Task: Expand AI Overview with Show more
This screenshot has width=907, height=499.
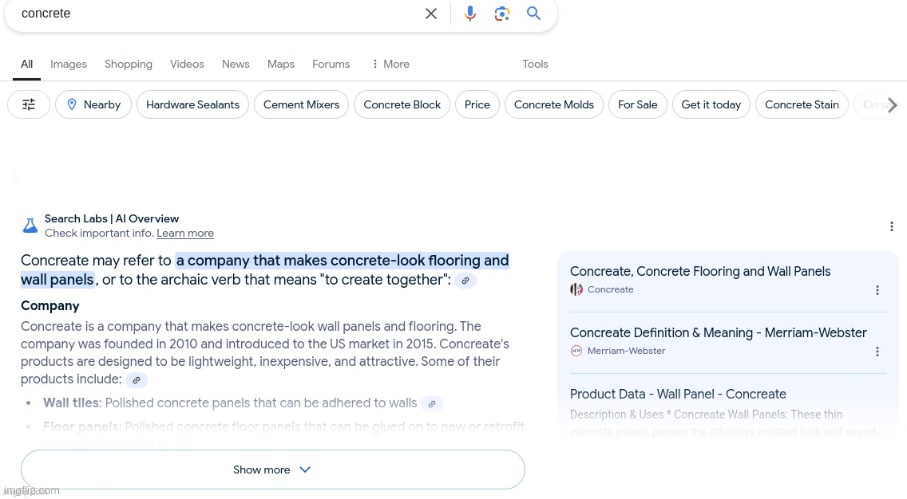Action: point(272,470)
